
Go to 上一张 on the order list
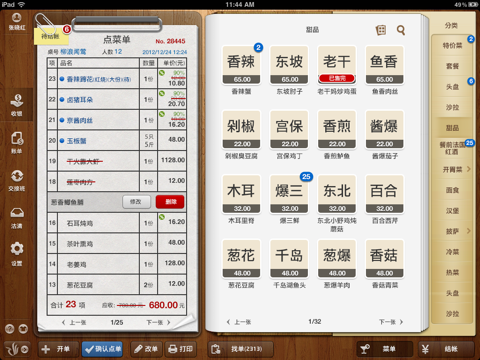74,322
